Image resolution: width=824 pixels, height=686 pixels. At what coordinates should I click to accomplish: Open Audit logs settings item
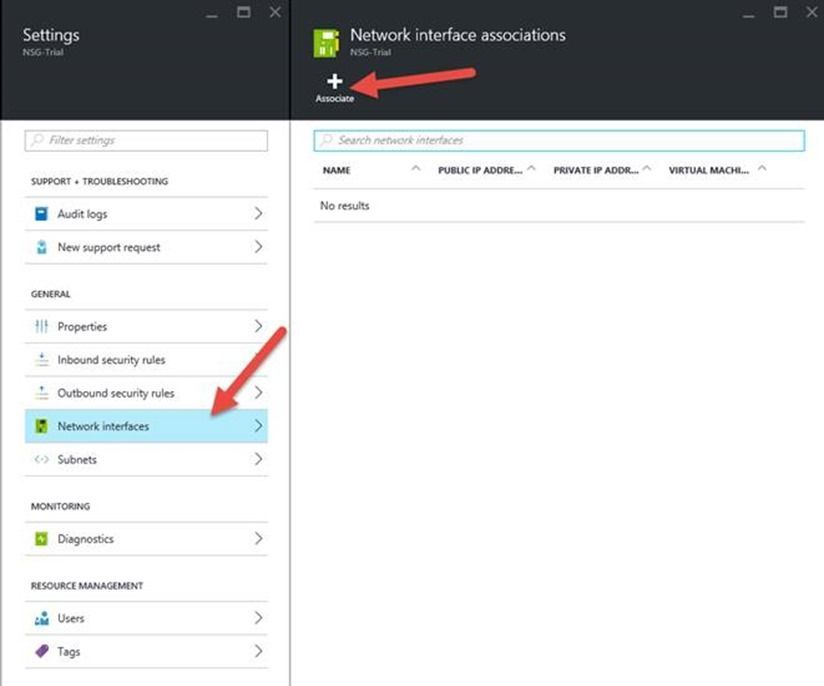pos(146,214)
